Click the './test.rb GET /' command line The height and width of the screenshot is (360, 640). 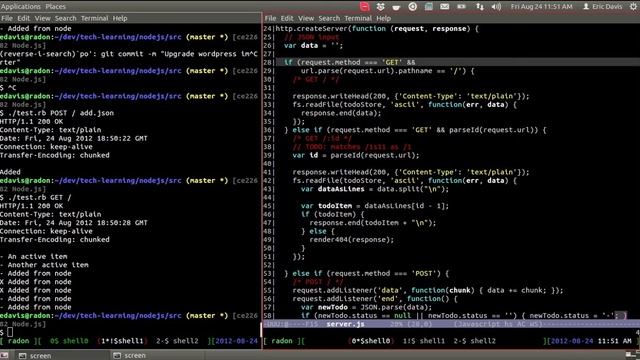39,198
